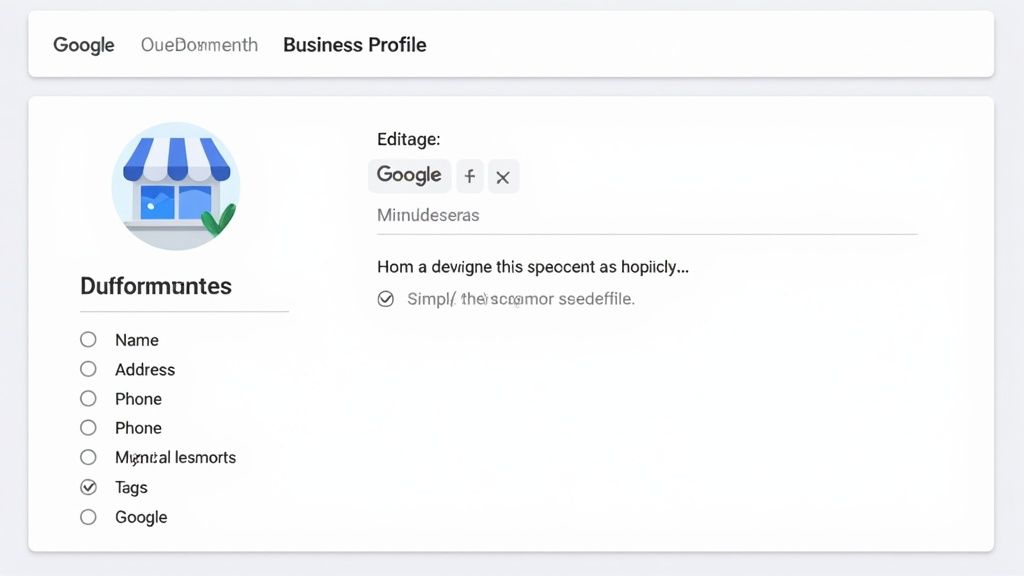This screenshot has height=576, width=1024.
Task: Select the Name radio button
Action: tap(88, 339)
